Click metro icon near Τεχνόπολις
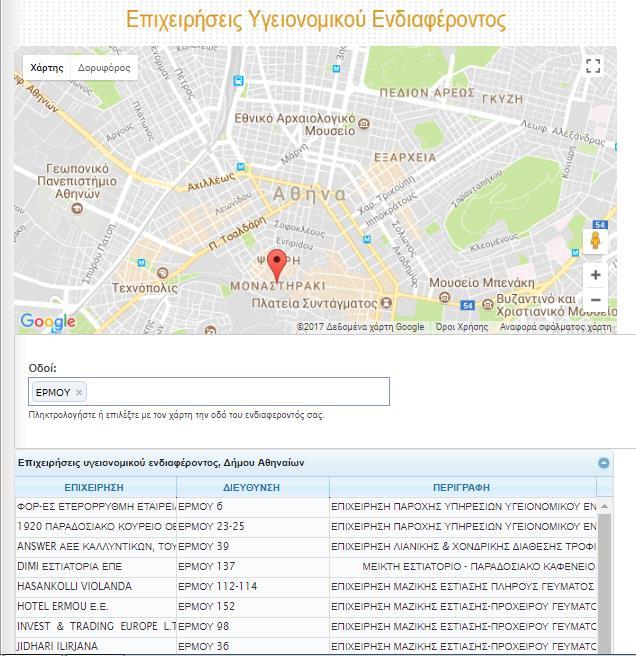636x656 pixels. (141, 263)
